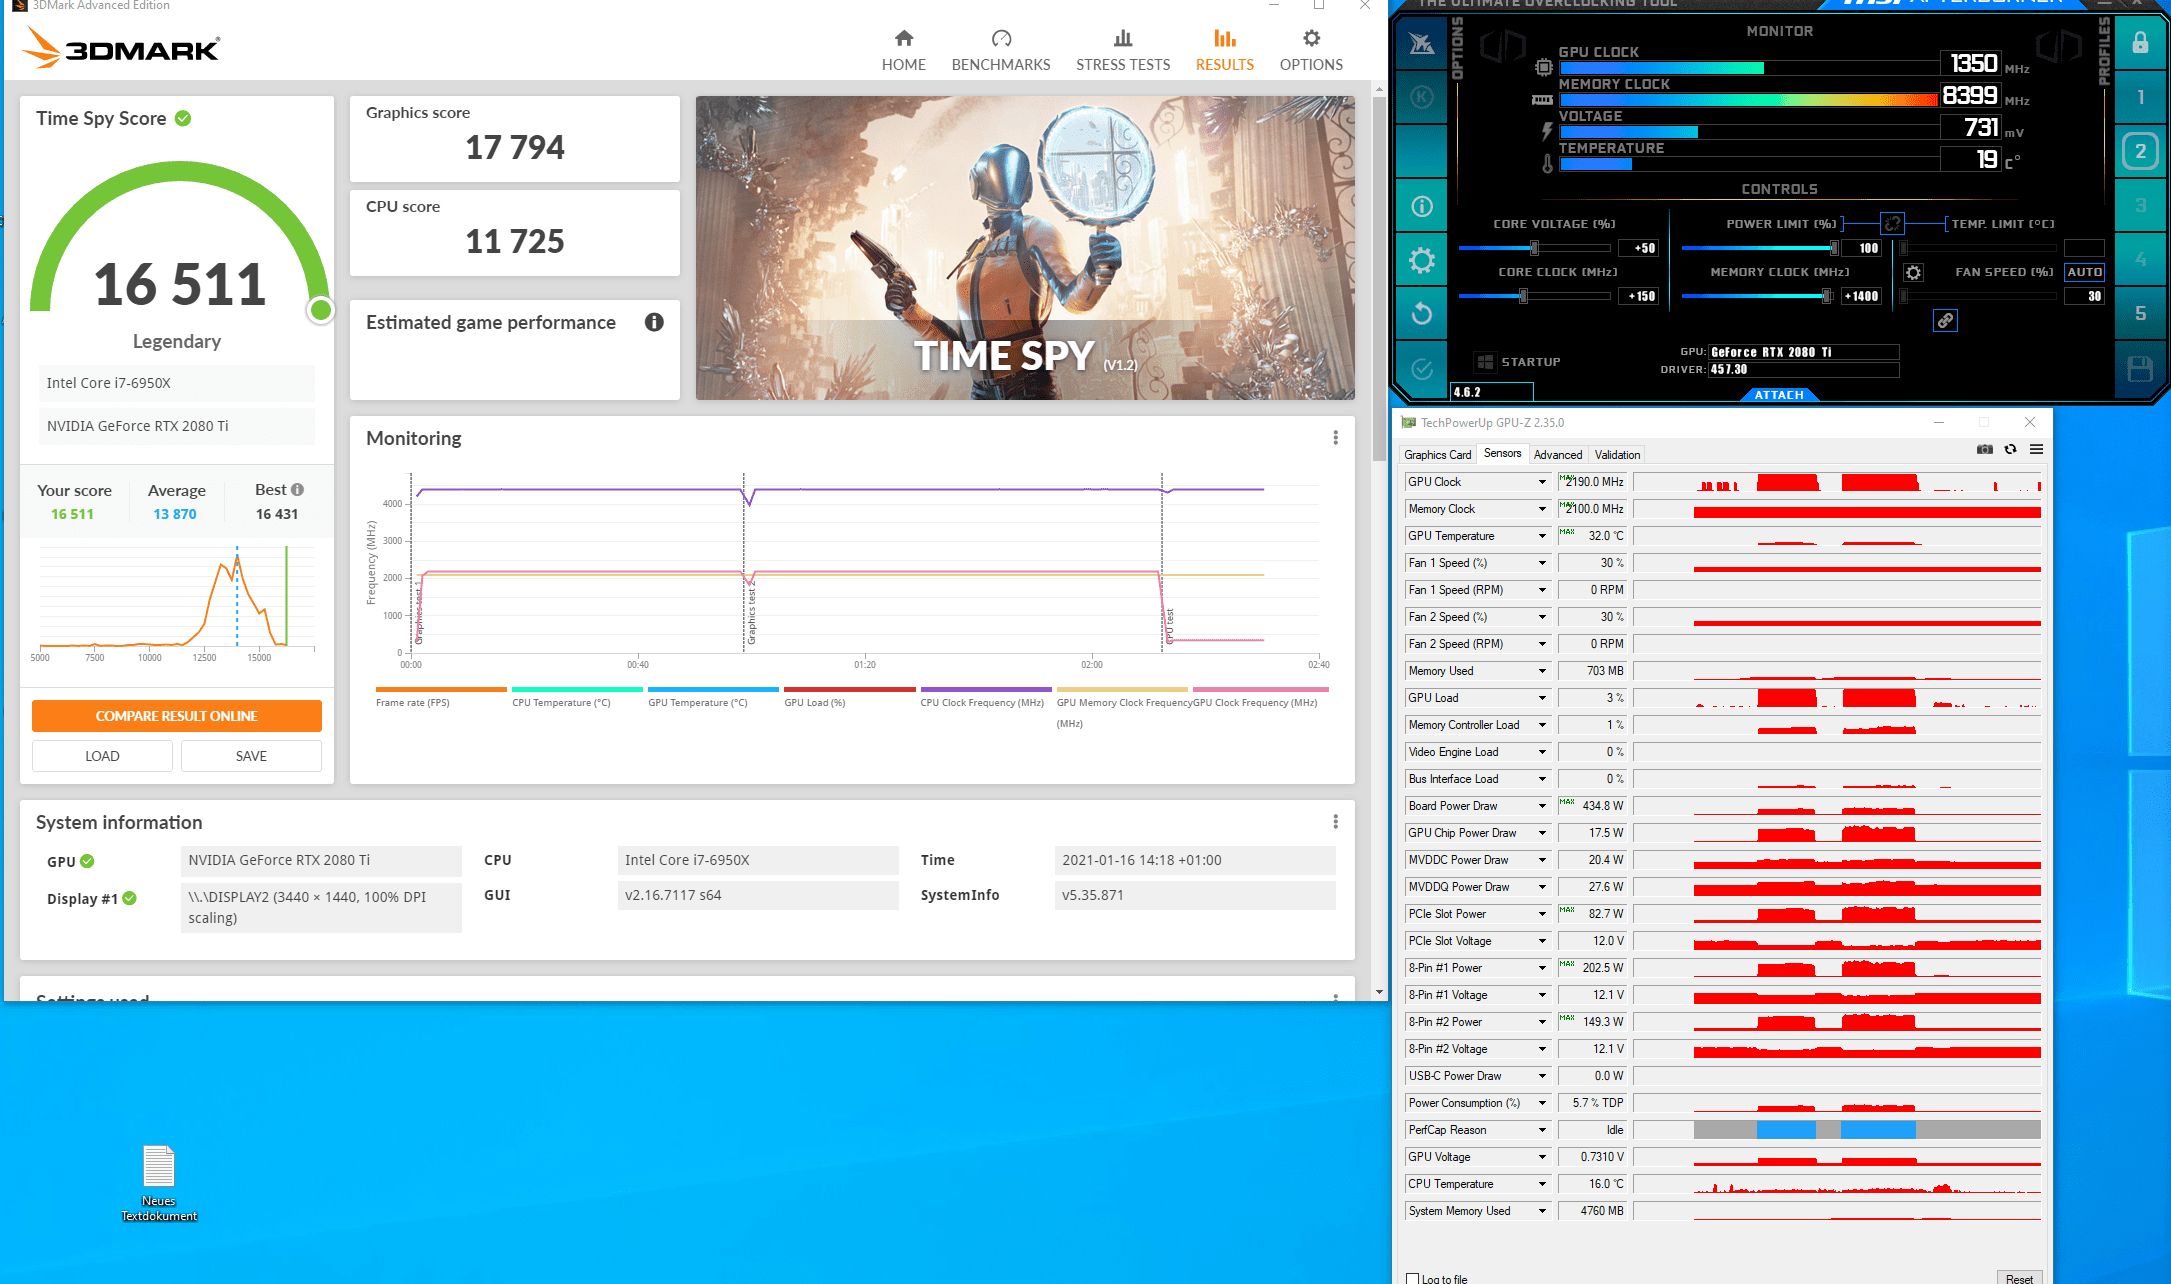This screenshot has width=2171, height=1284.
Task: Open GPU Clock sensor dropdown in GPU-Z
Action: tap(1542, 482)
